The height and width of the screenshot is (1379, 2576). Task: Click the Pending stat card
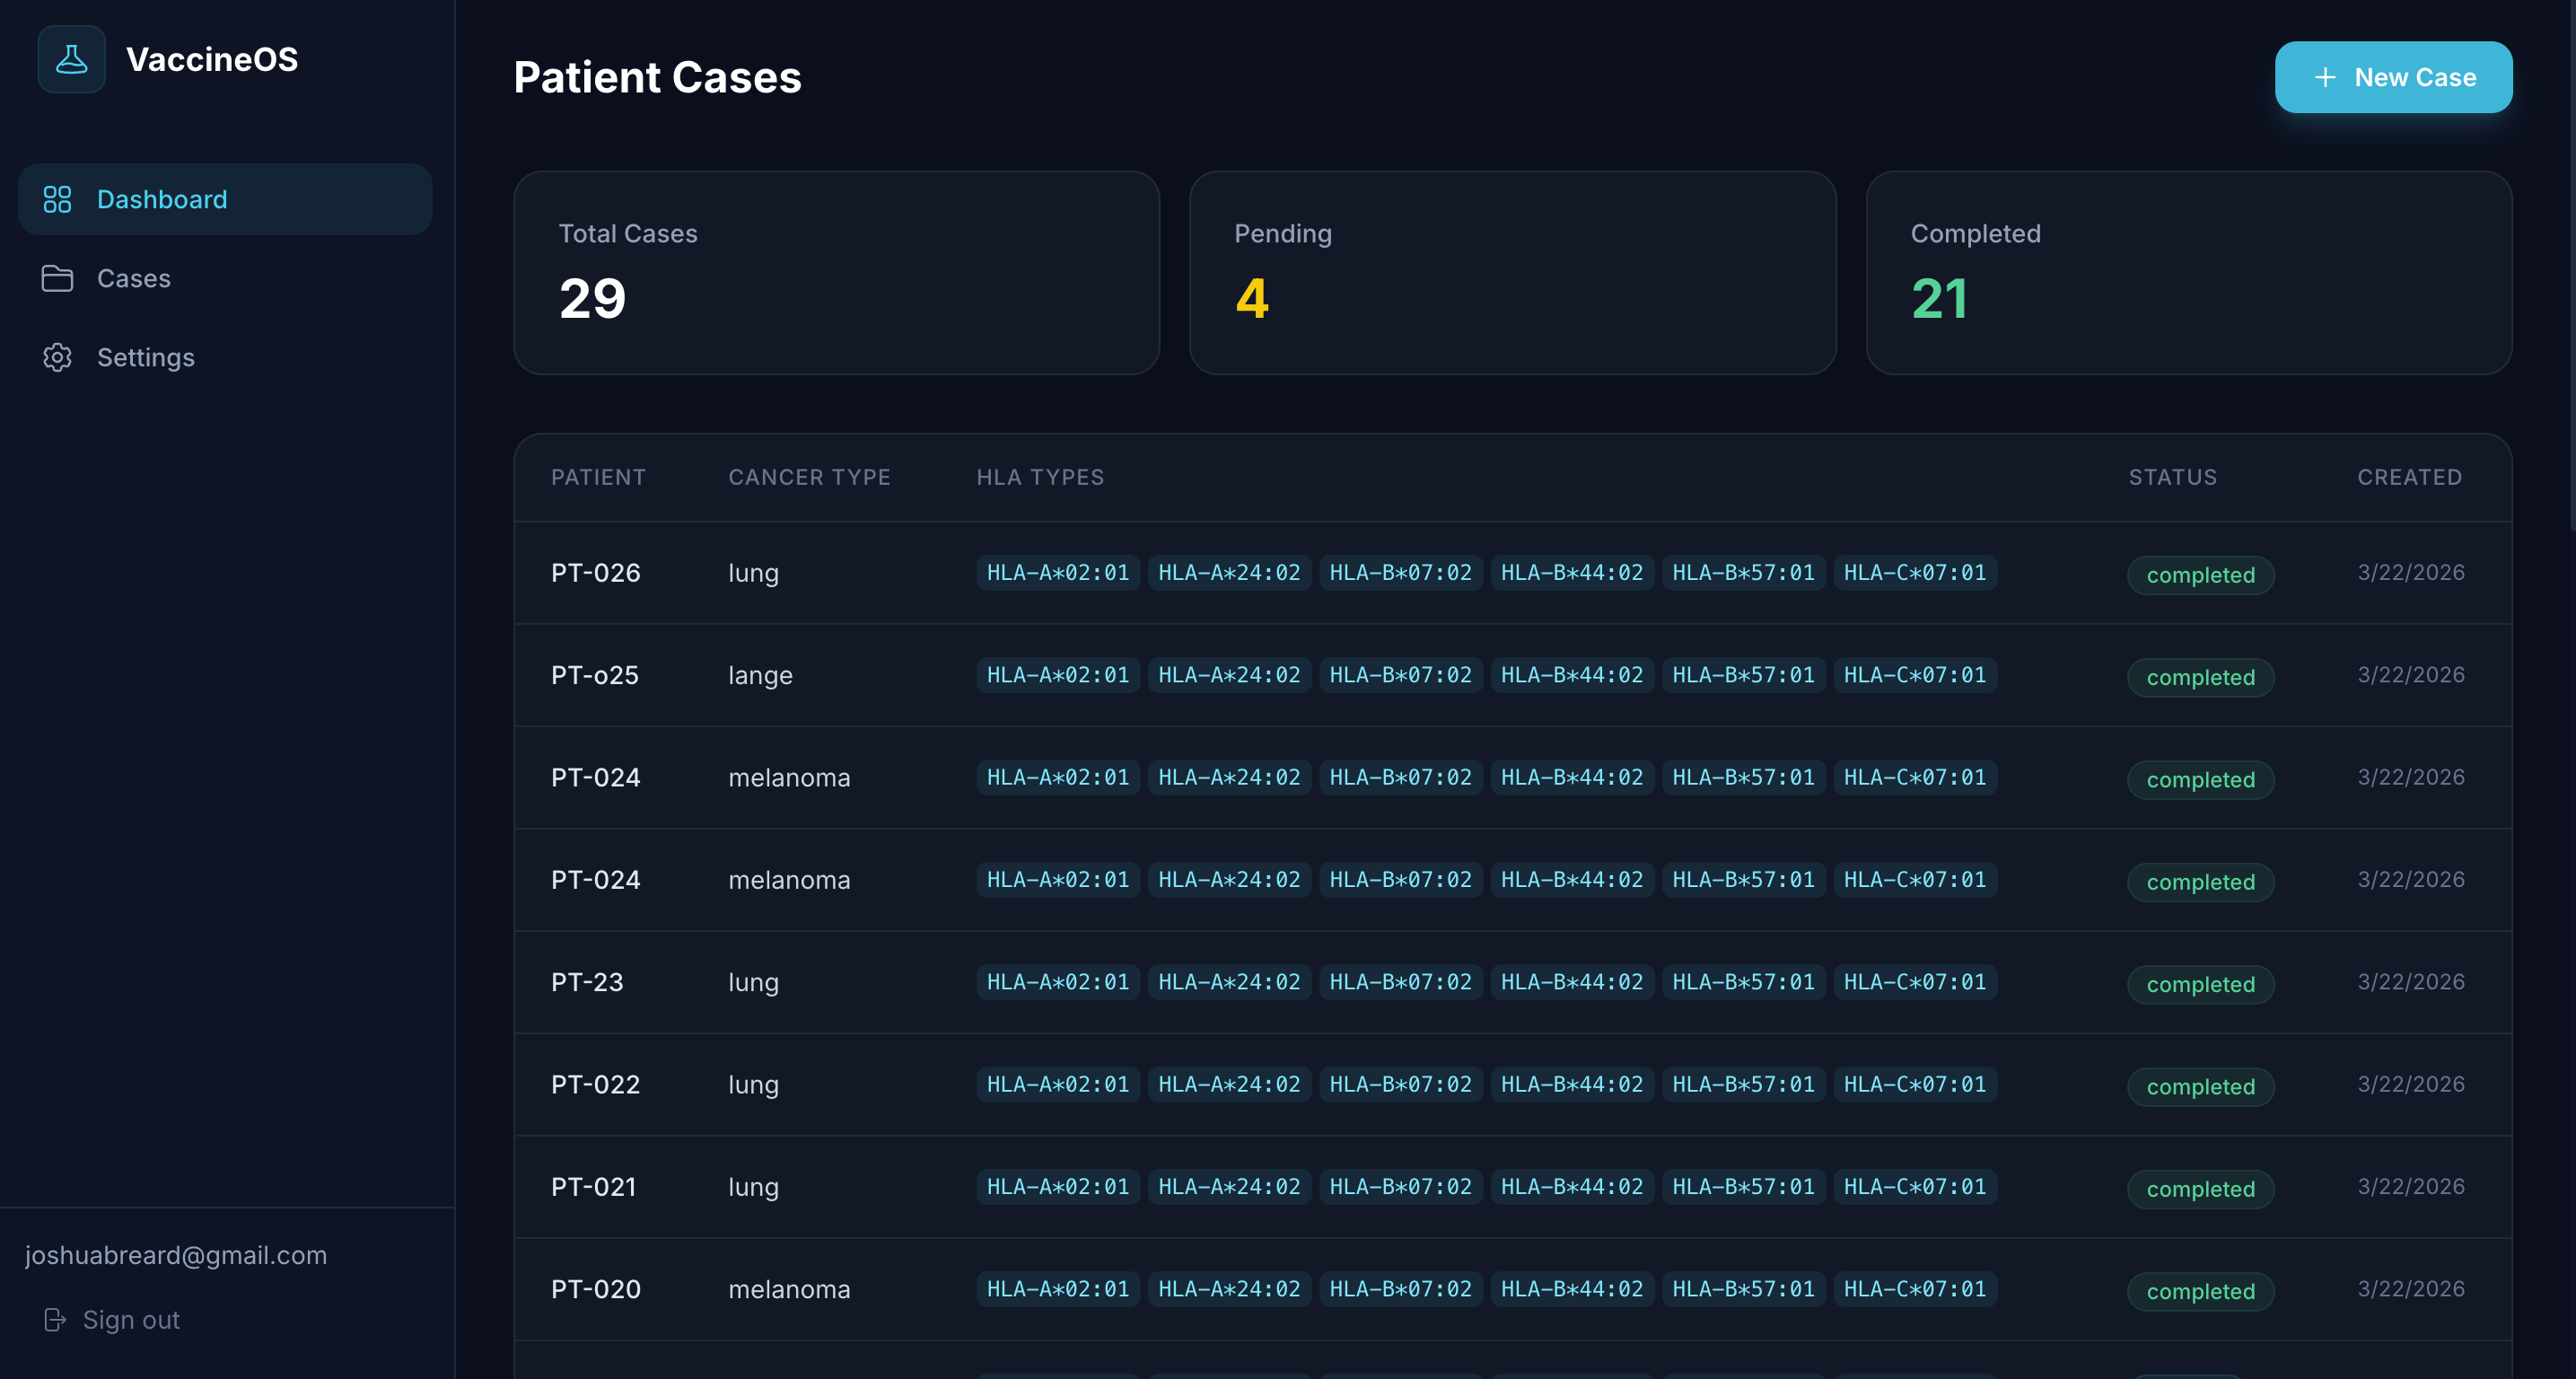pyautogui.click(x=1512, y=273)
